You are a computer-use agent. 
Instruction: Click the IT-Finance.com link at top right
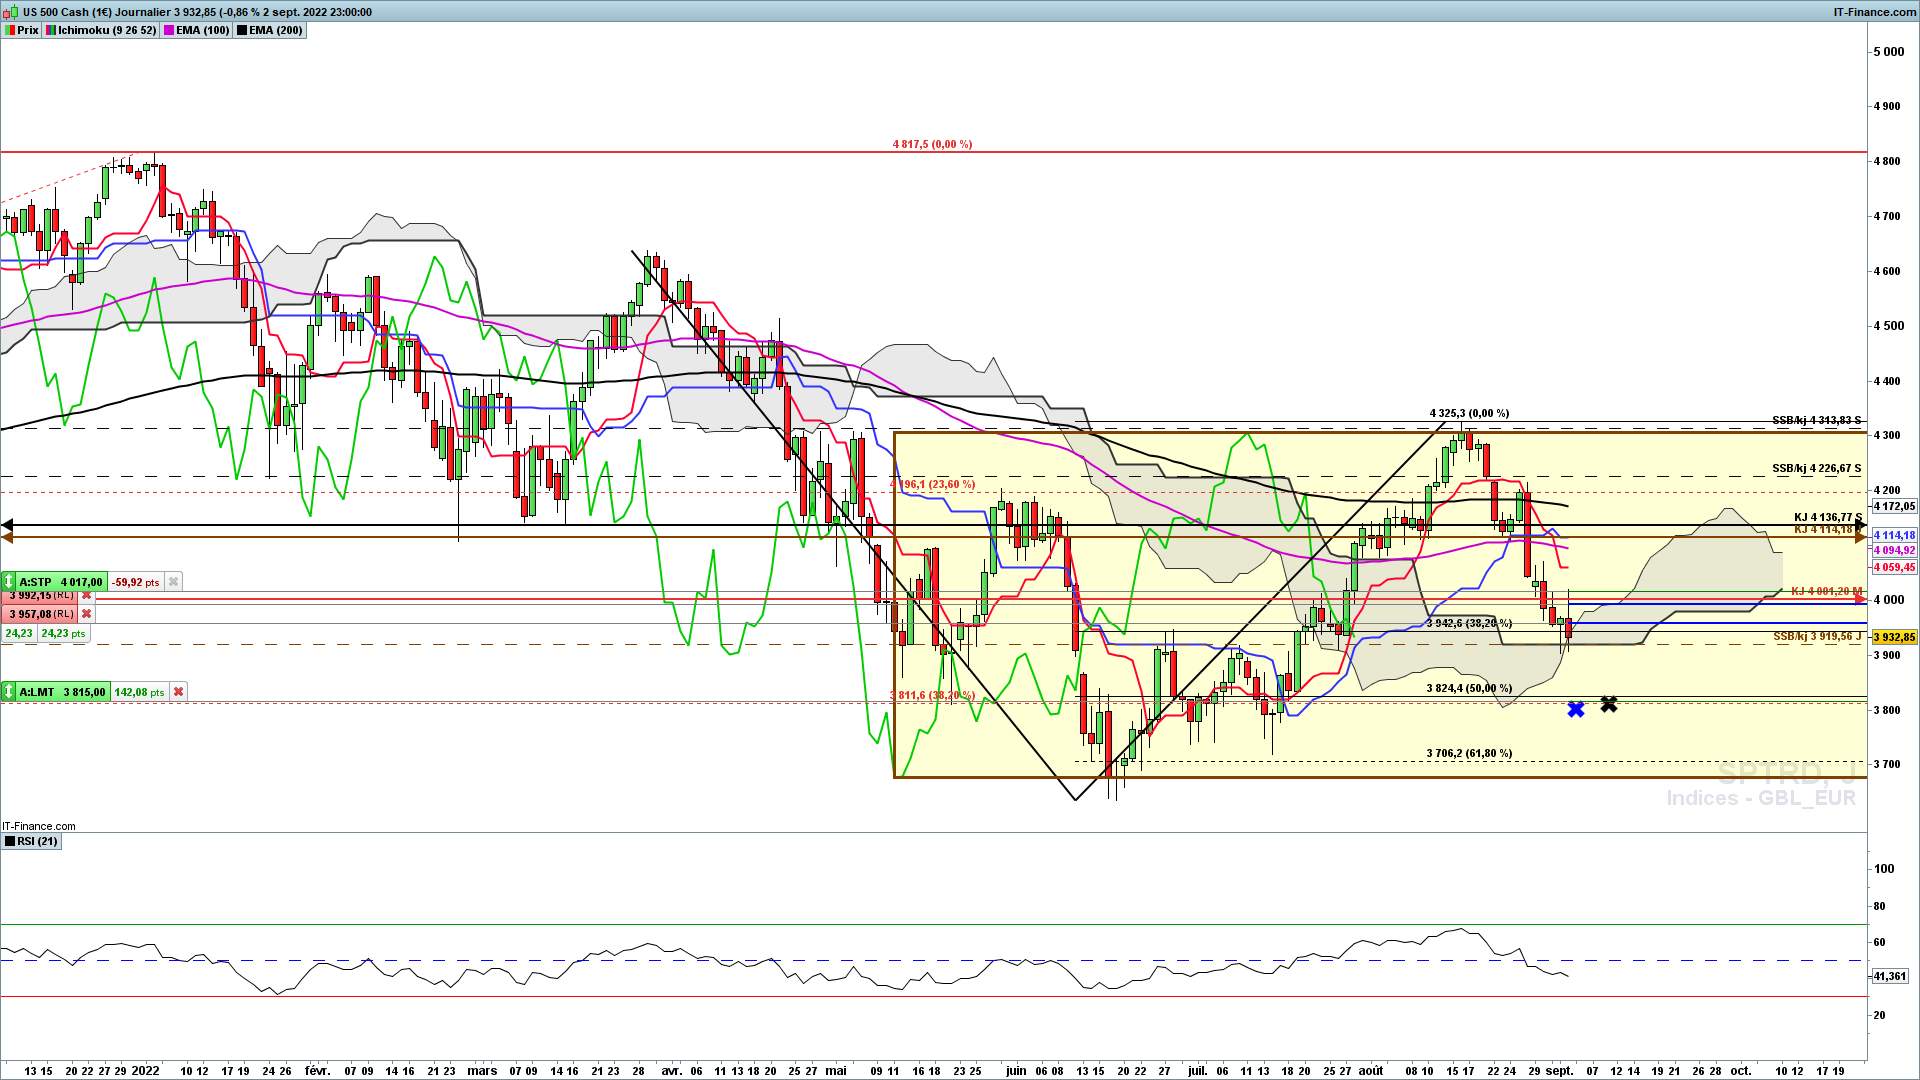1875,12
